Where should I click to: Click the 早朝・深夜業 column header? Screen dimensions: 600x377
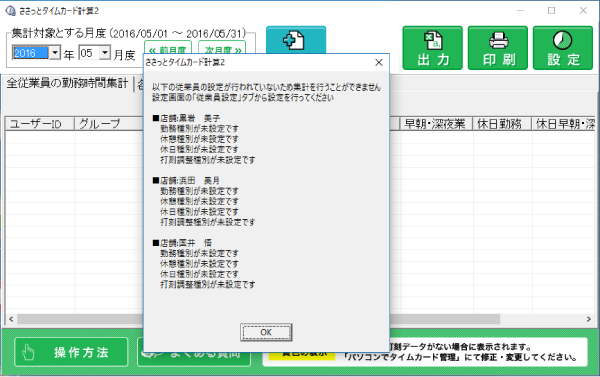coord(435,124)
